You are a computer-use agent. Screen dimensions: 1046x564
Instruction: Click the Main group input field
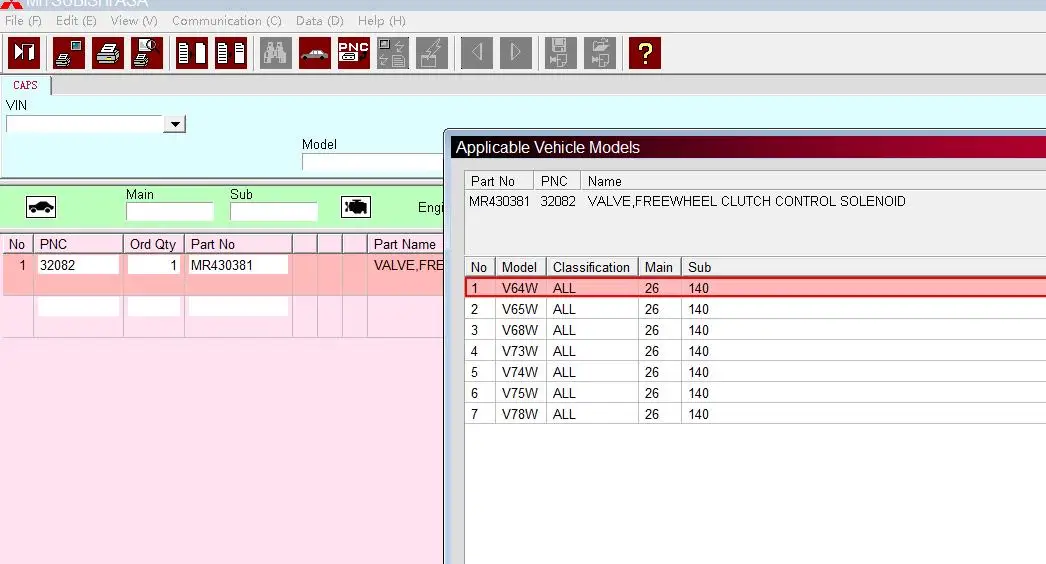pos(169,212)
